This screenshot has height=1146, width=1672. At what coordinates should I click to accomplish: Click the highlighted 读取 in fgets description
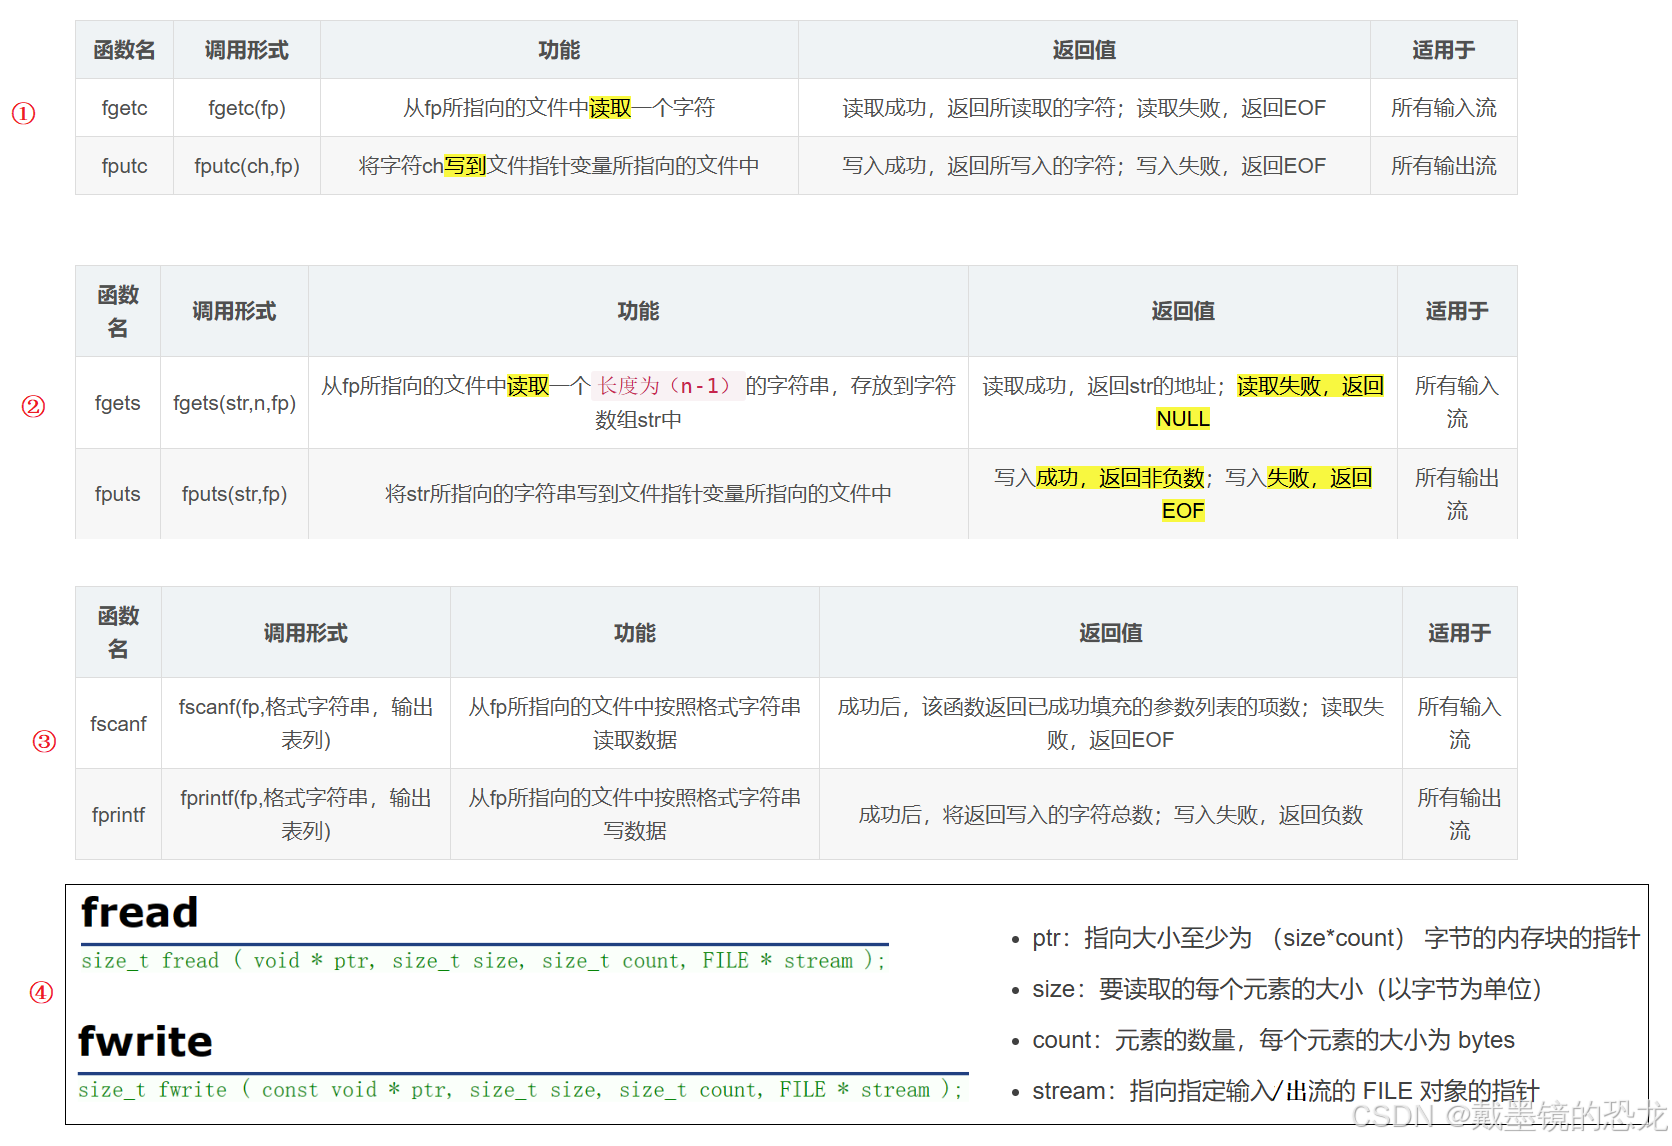(528, 386)
